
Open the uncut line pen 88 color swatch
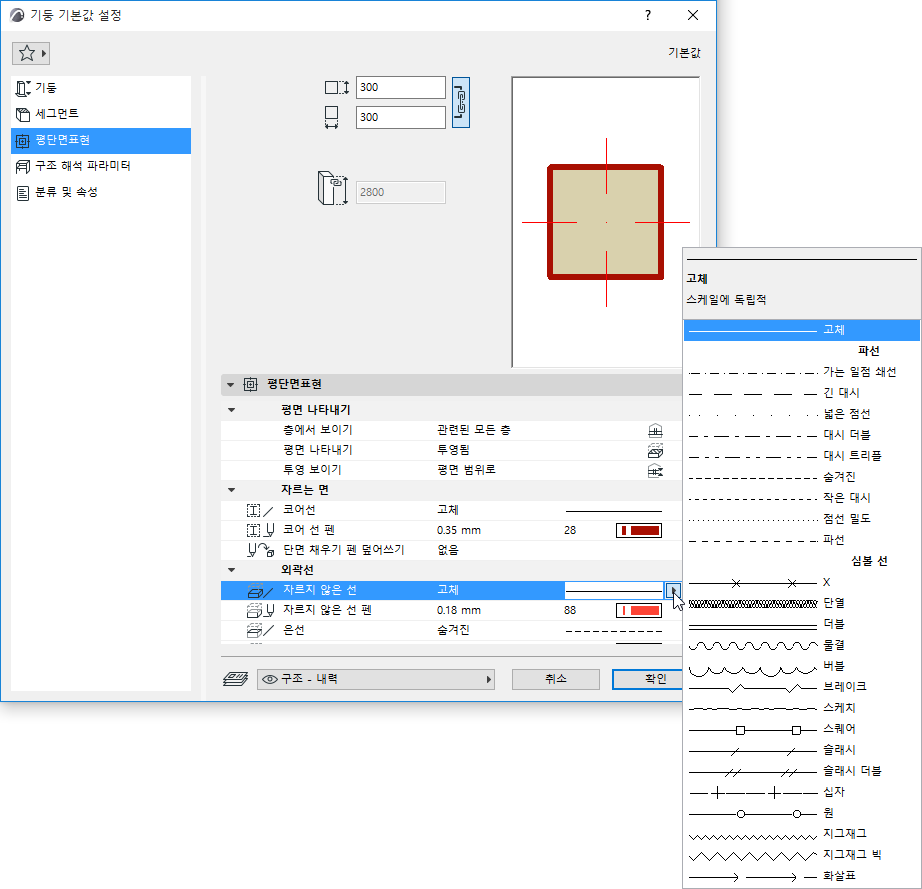coord(639,610)
